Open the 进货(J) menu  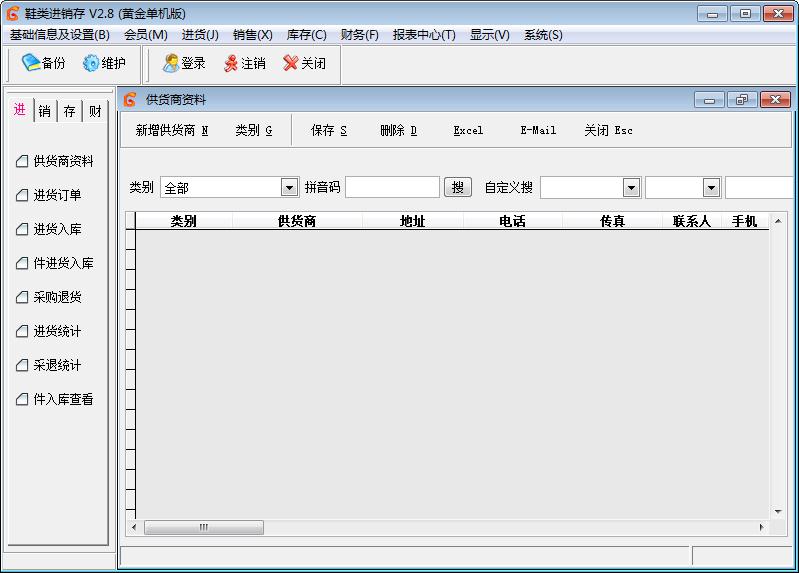(200, 35)
